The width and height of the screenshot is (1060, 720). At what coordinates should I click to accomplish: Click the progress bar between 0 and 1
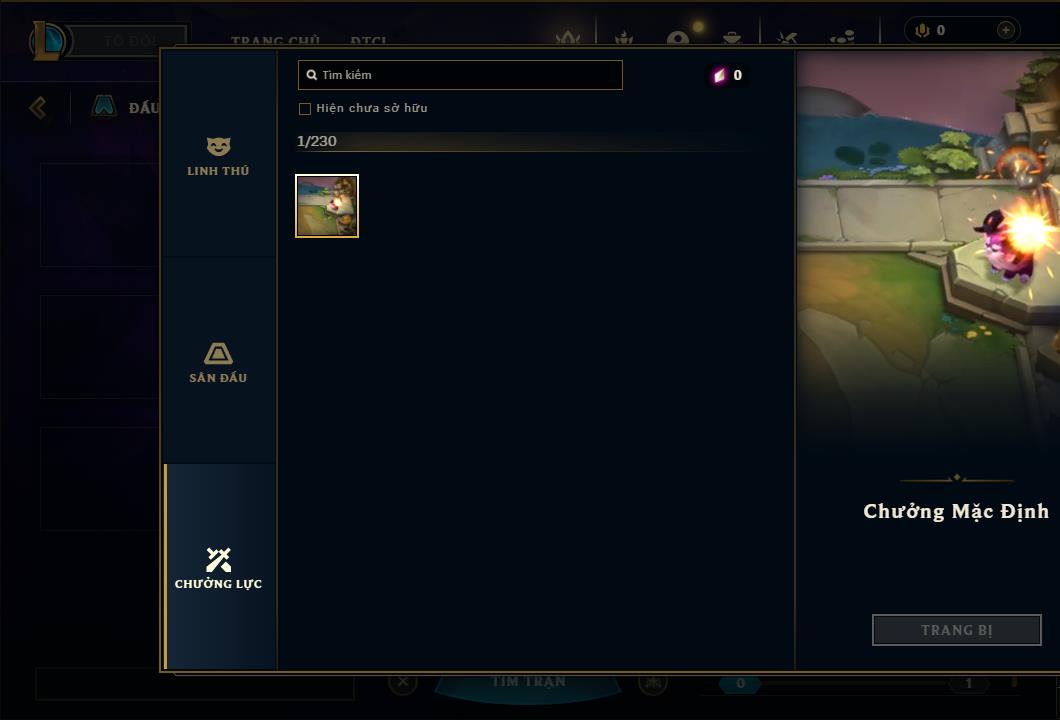point(854,683)
